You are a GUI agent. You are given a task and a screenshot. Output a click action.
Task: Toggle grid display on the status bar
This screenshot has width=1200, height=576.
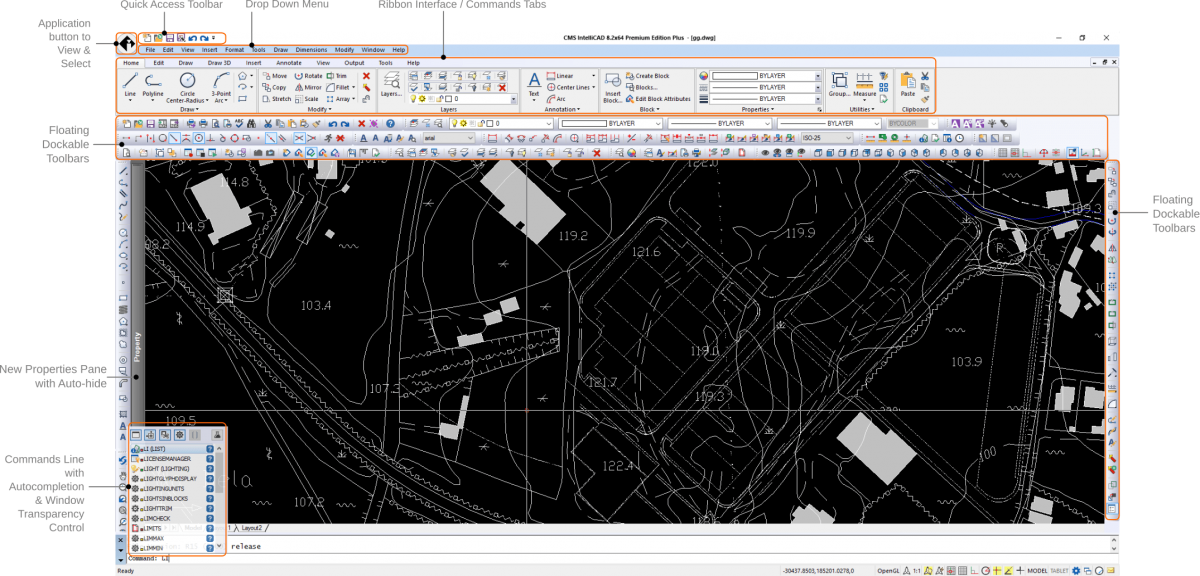click(961, 570)
